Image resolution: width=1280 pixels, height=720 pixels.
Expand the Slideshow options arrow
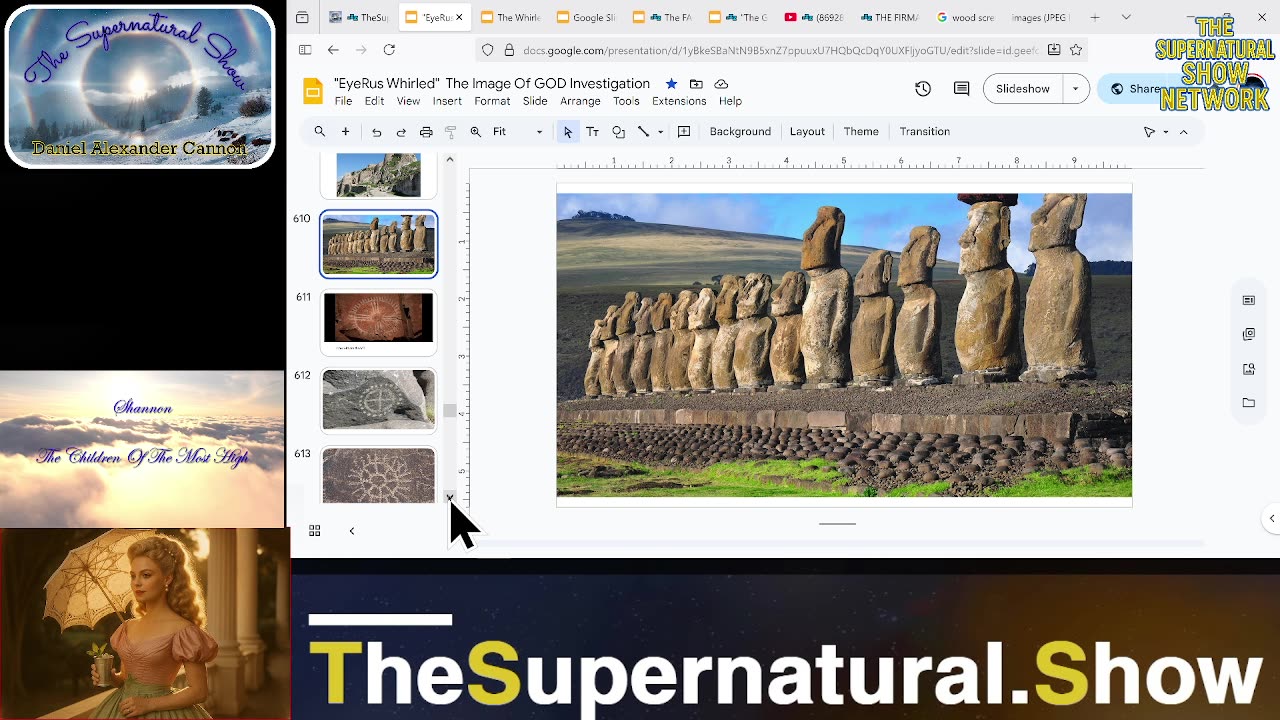[x=1075, y=89]
